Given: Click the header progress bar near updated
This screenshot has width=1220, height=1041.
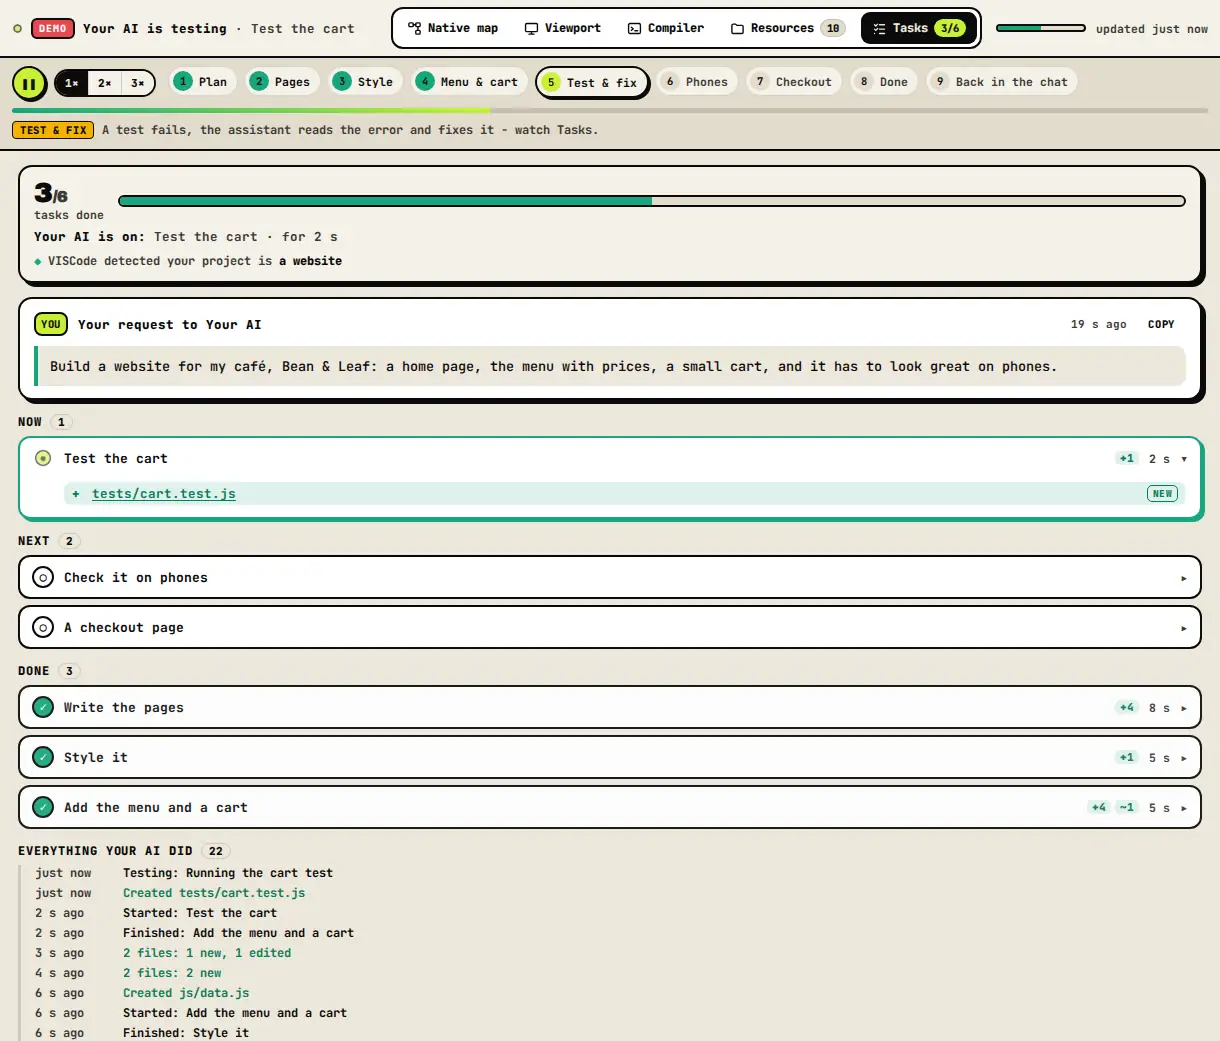Looking at the screenshot, I should (1041, 28).
